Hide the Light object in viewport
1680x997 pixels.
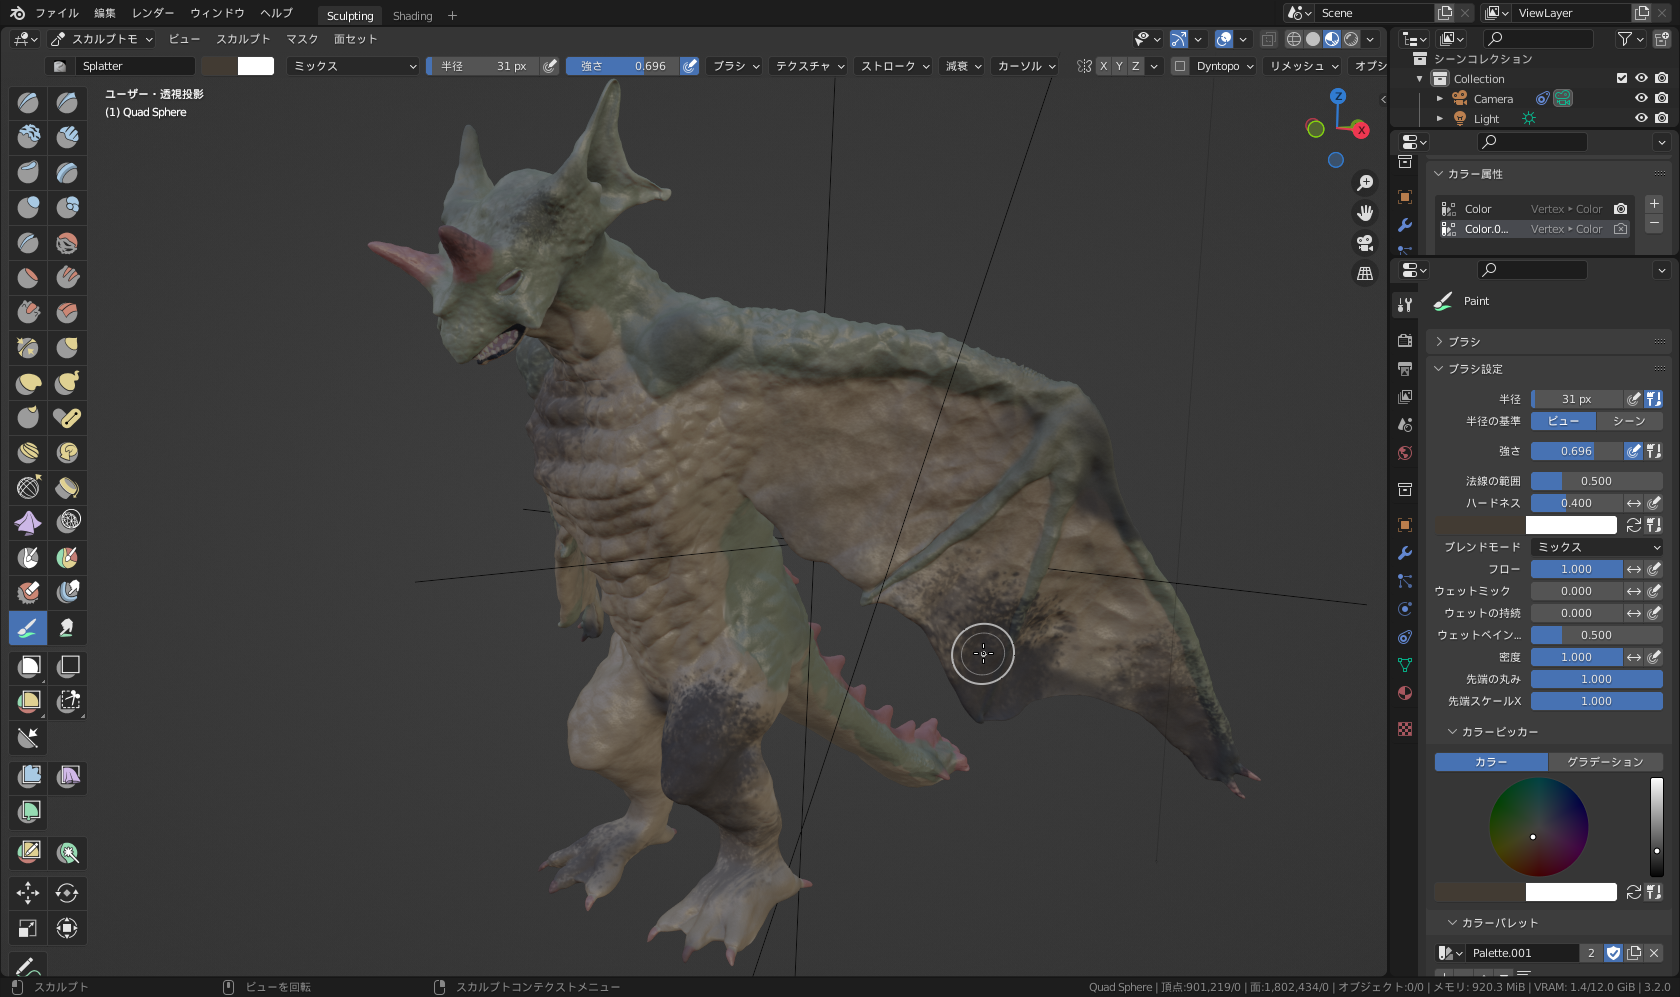tap(1641, 118)
